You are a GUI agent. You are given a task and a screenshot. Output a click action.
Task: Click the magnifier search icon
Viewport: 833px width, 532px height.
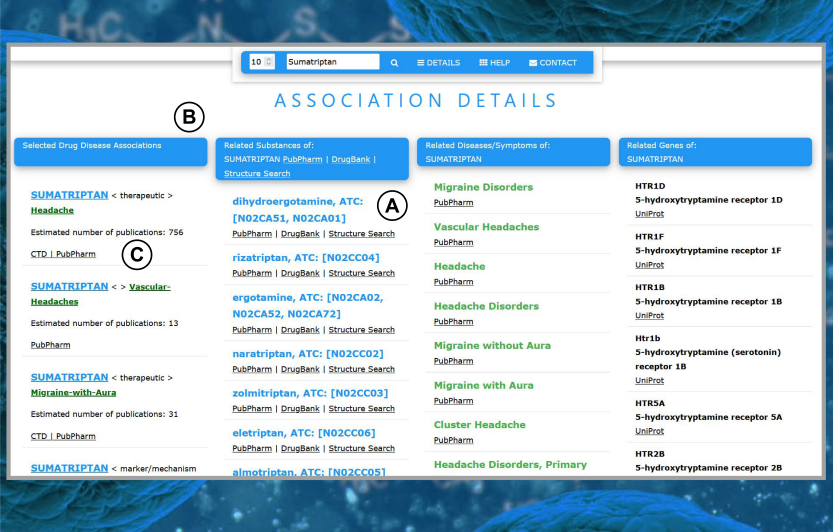coord(394,62)
